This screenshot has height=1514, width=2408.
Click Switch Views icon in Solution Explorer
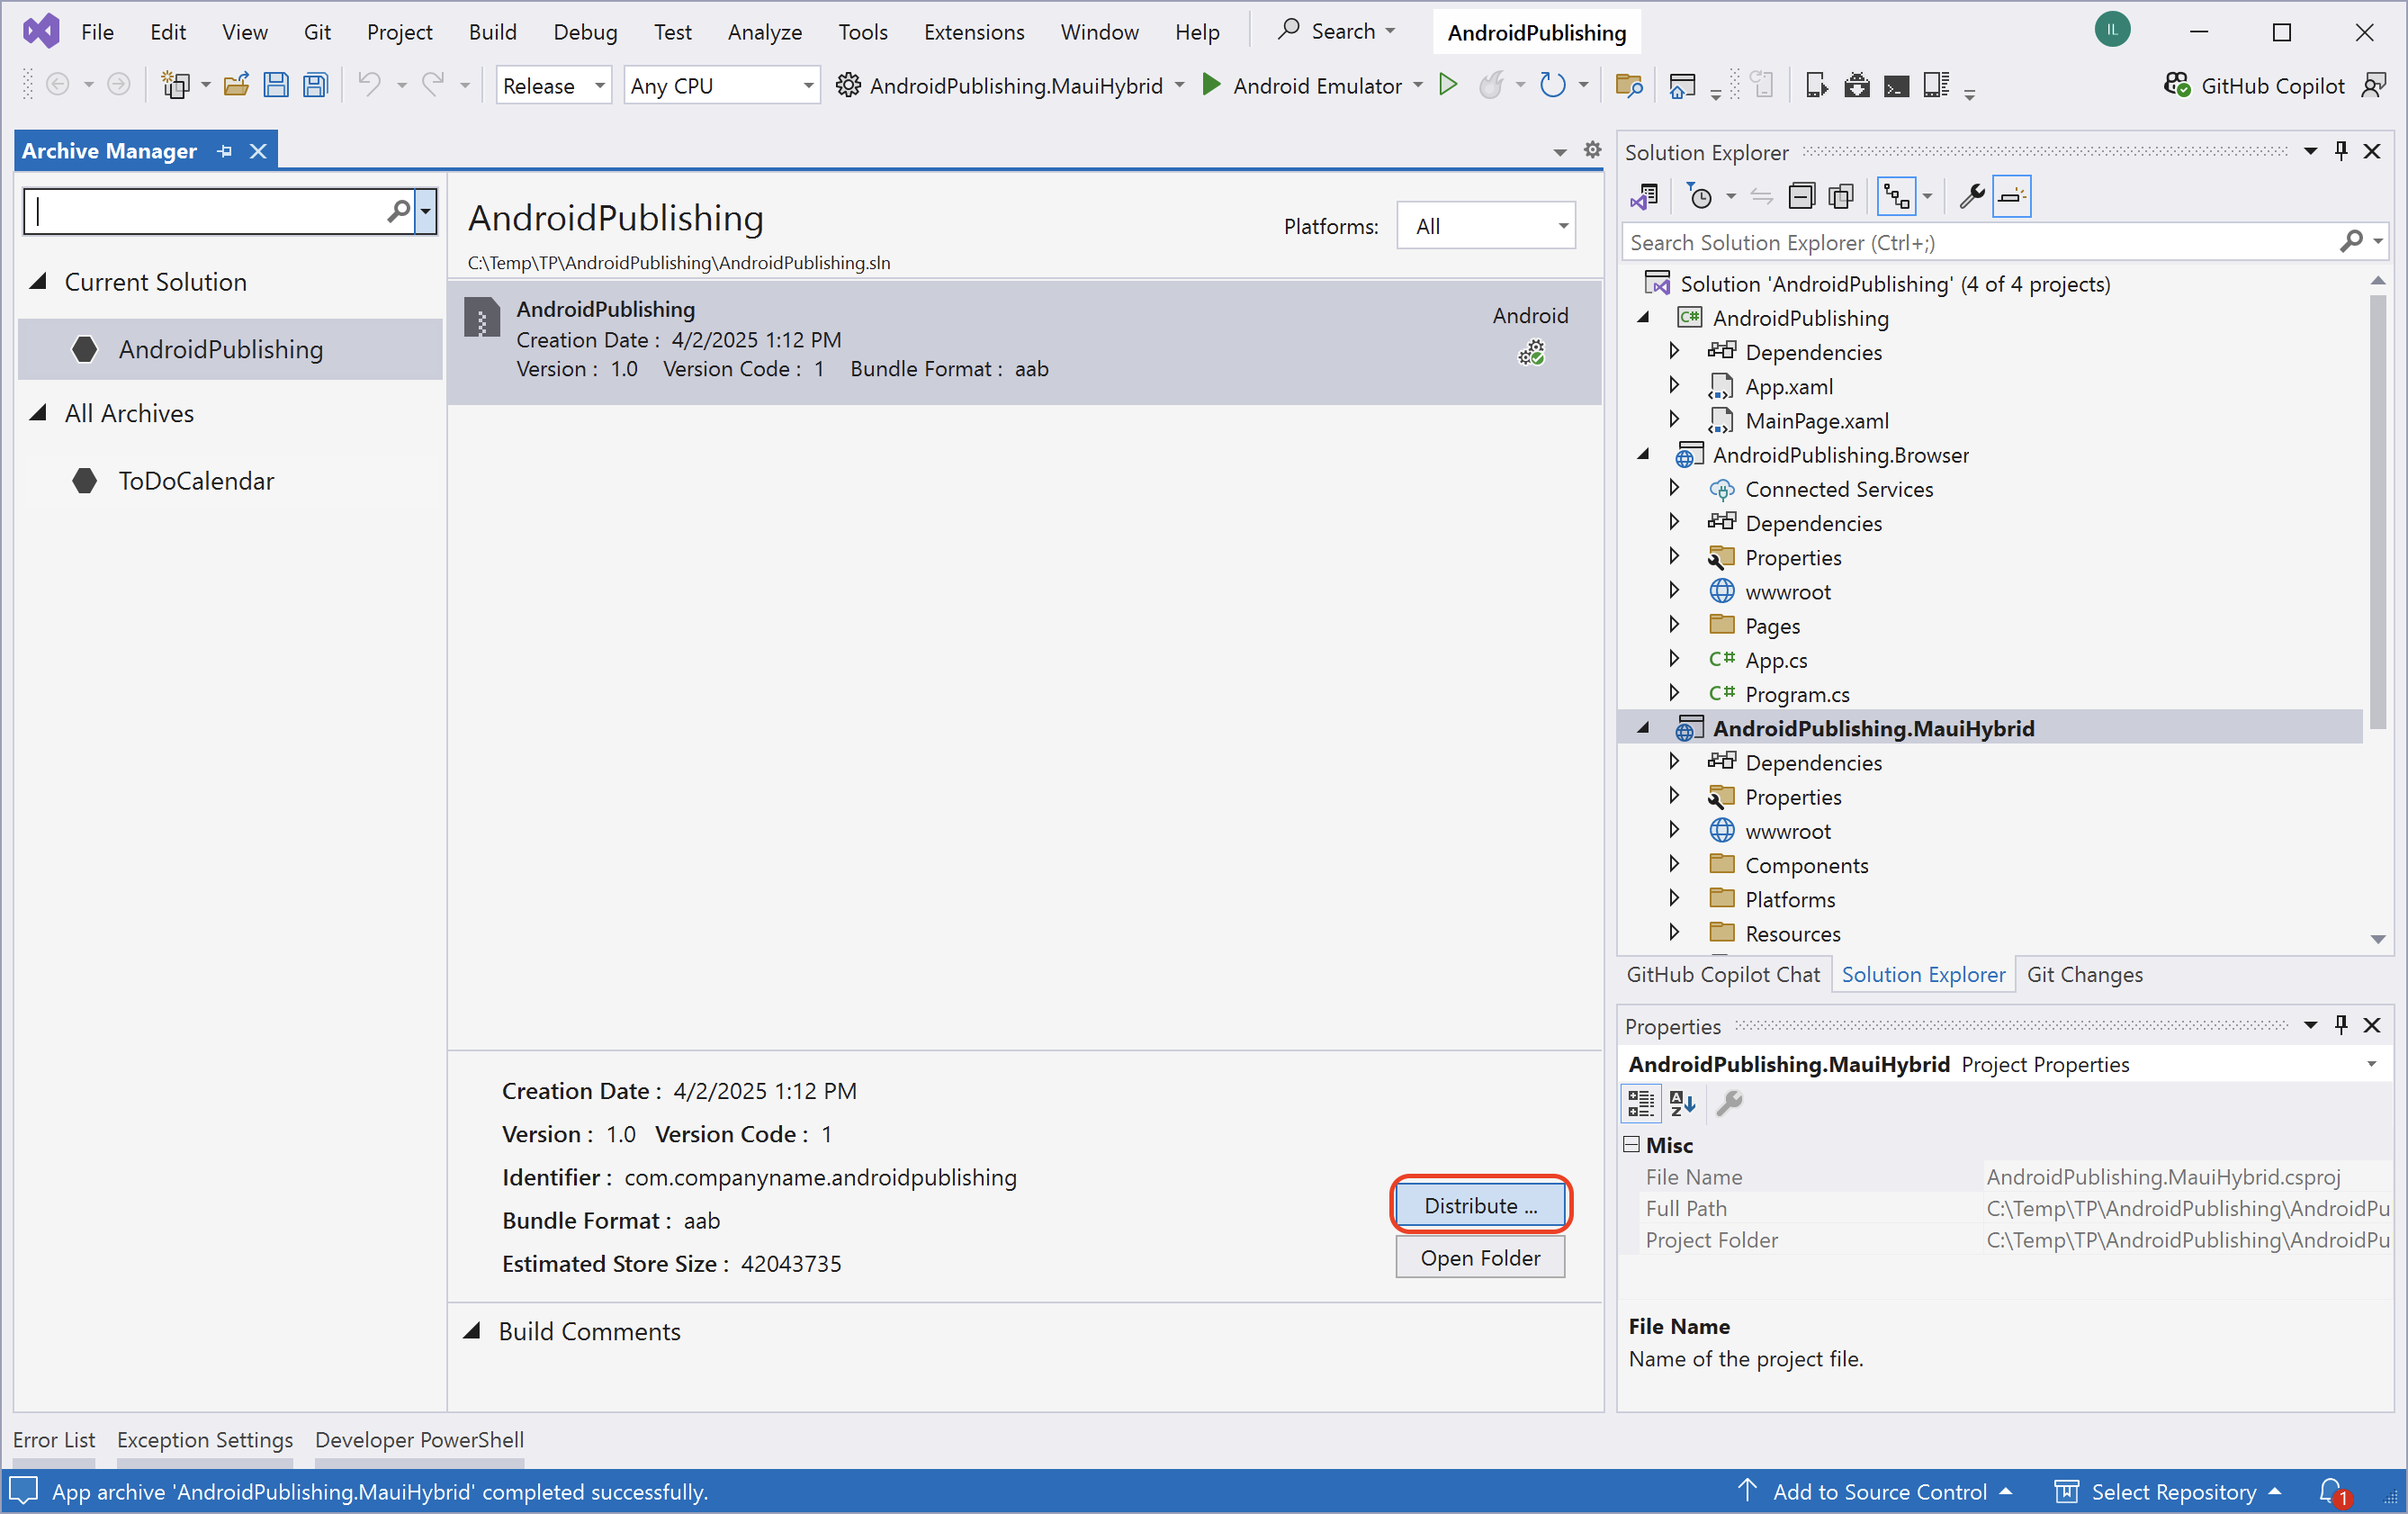(x=1643, y=196)
